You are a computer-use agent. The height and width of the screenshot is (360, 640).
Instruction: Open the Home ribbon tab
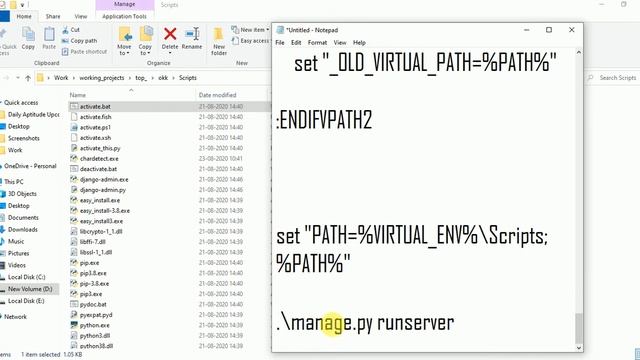point(24,16)
